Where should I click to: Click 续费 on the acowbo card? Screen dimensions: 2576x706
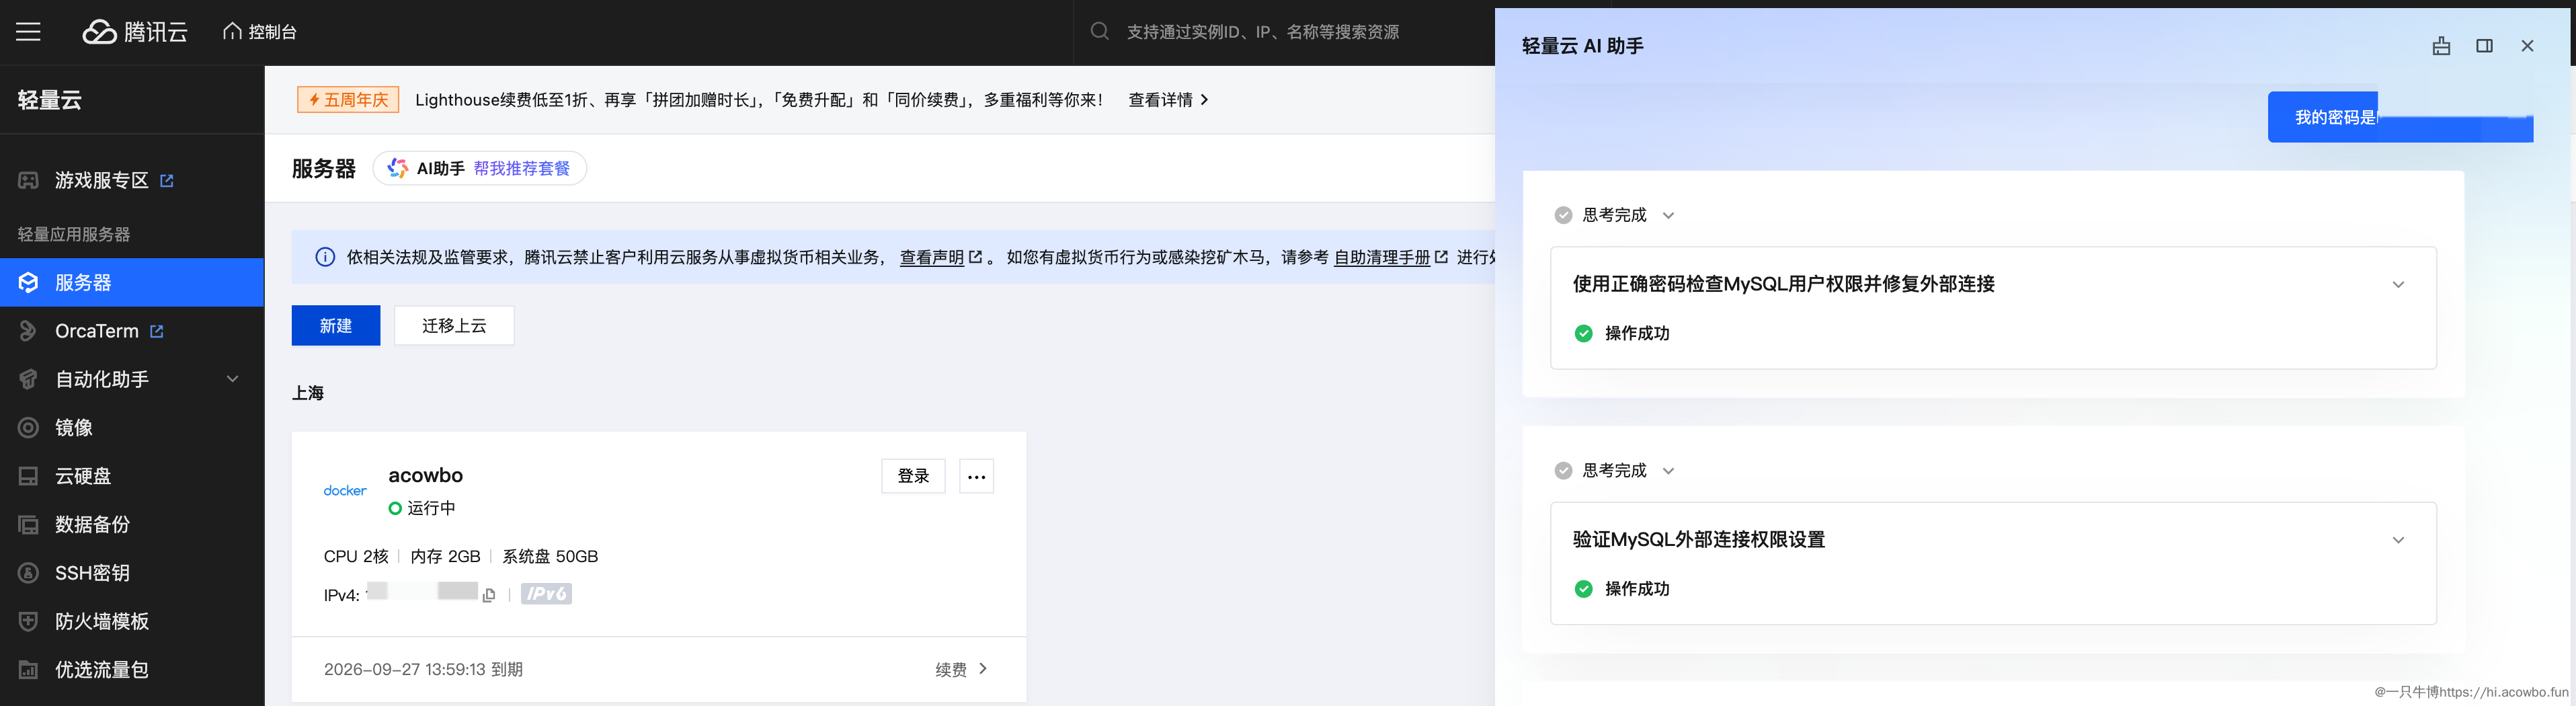tap(961, 669)
